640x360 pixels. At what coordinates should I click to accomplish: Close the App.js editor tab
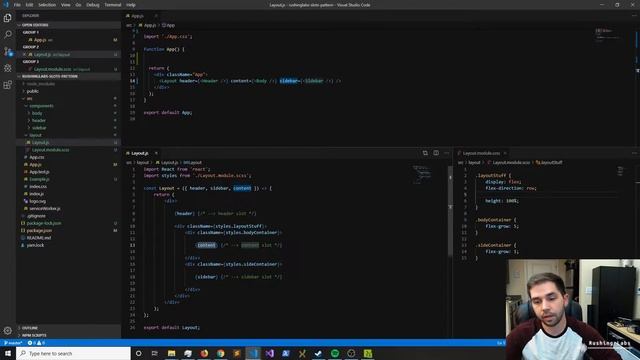(x=156, y=16)
